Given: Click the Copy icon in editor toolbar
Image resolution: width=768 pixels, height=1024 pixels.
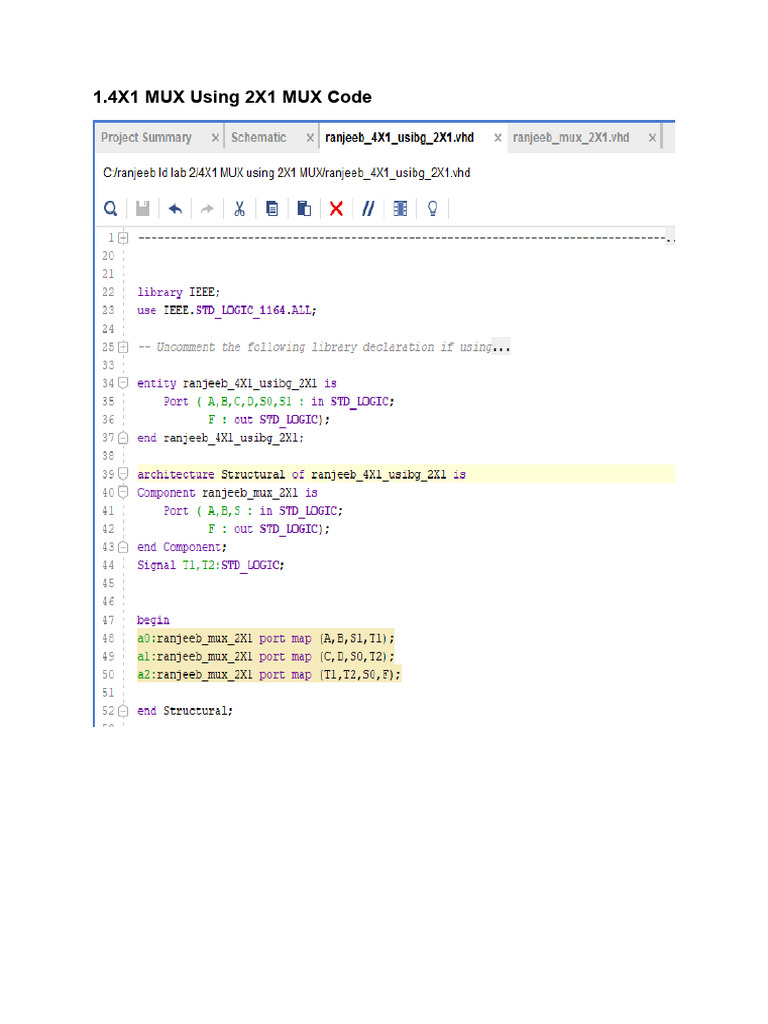Looking at the screenshot, I should (272, 208).
